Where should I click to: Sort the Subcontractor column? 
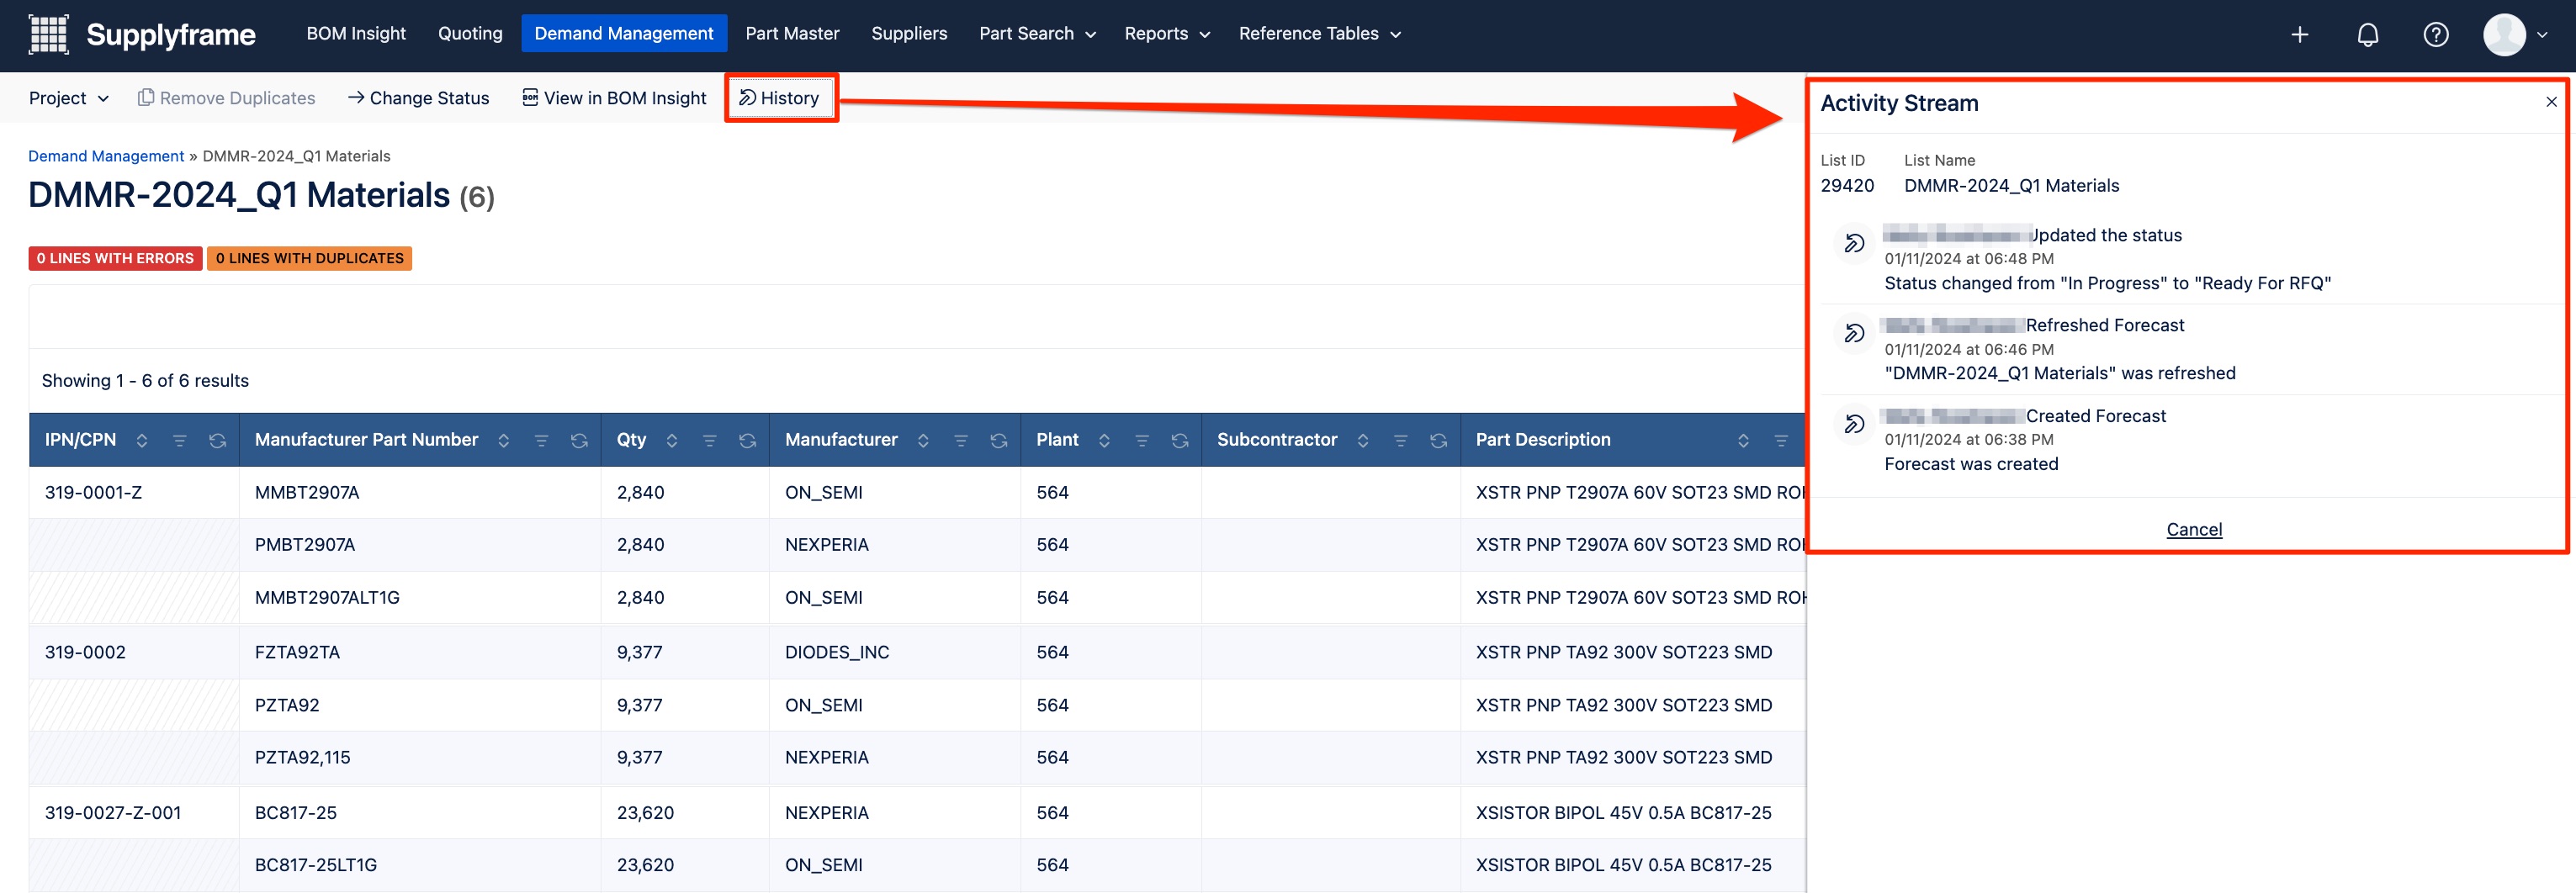[1363, 441]
